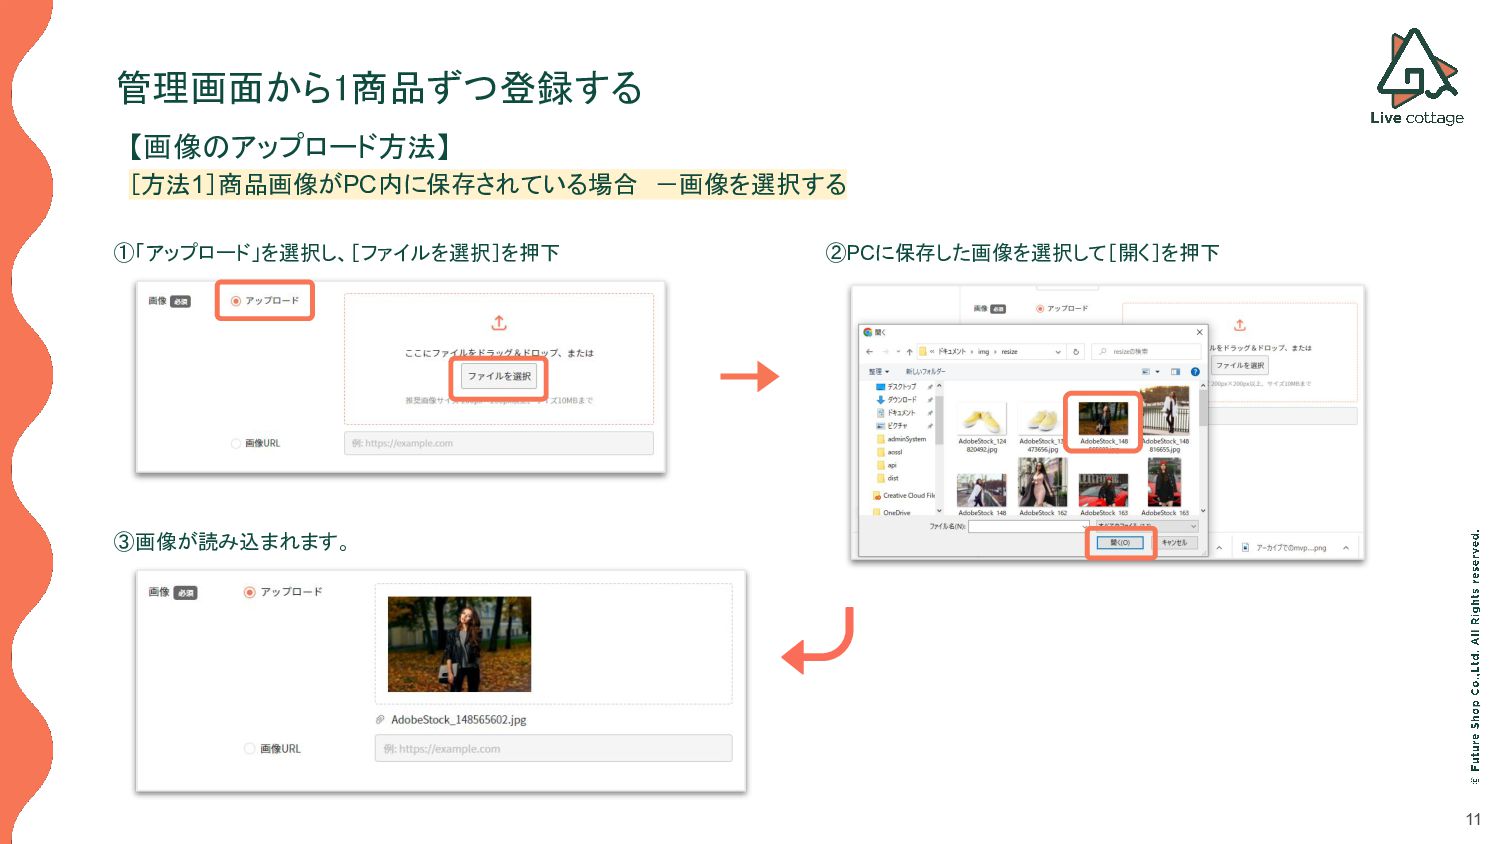Select the 画像URL radio in step 1 panel
Screen dimensions: 1500x844
coord(236,443)
